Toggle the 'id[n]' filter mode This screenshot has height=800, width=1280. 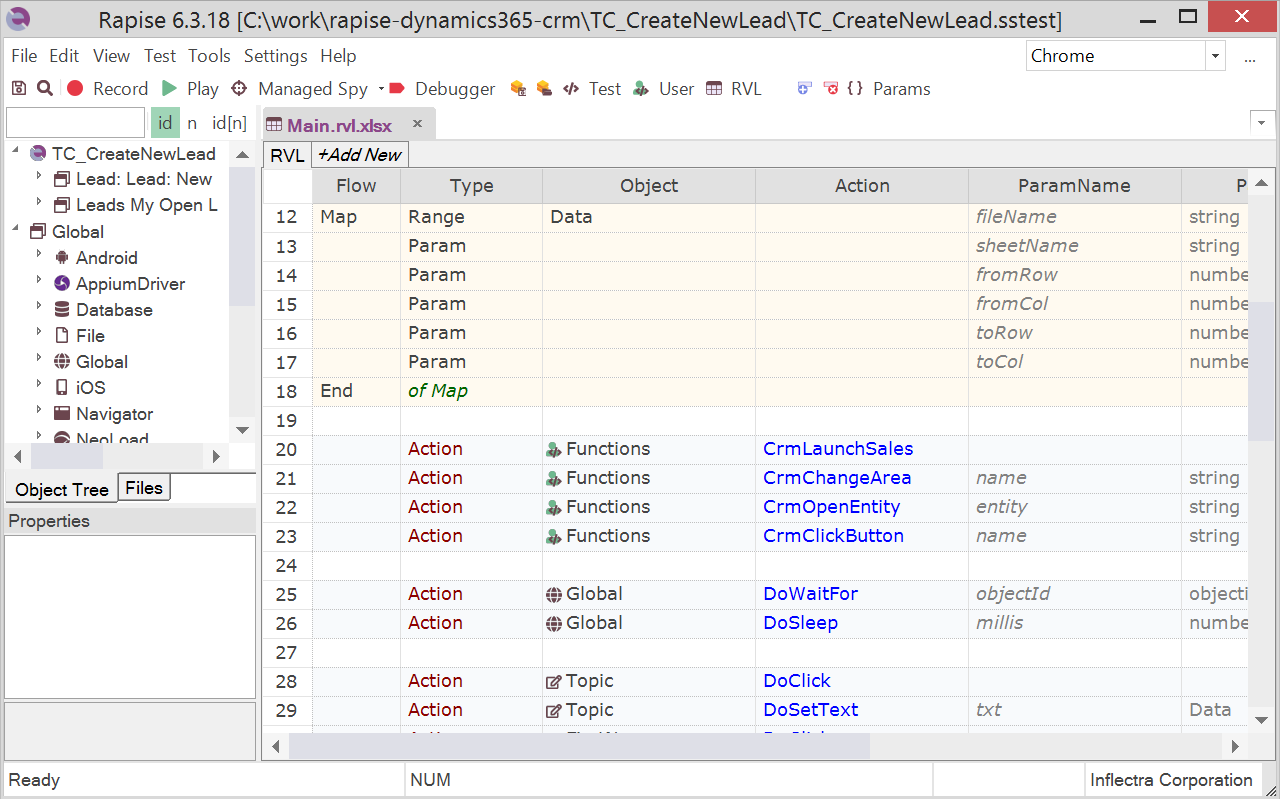[x=229, y=123]
